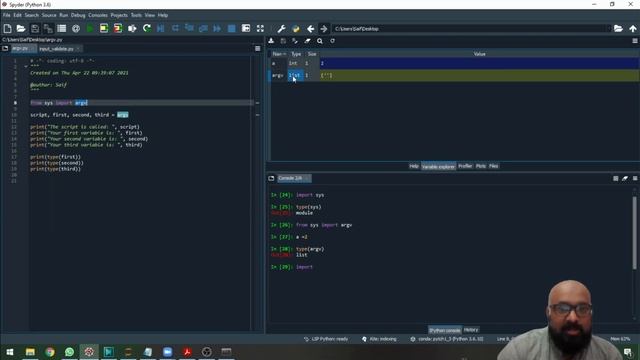
Task: Open the Run menu
Action: click(x=64, y=15)
